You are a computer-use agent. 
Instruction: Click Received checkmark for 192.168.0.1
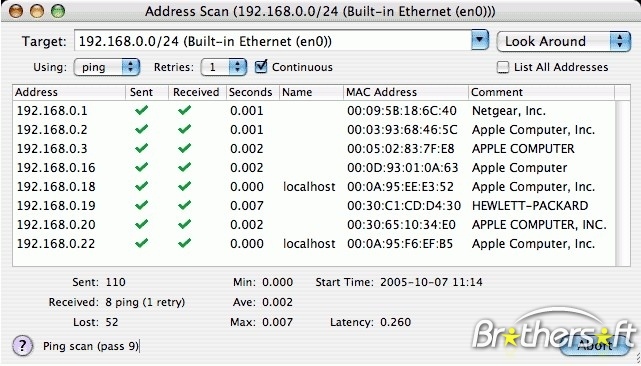(x=184, y=110)
